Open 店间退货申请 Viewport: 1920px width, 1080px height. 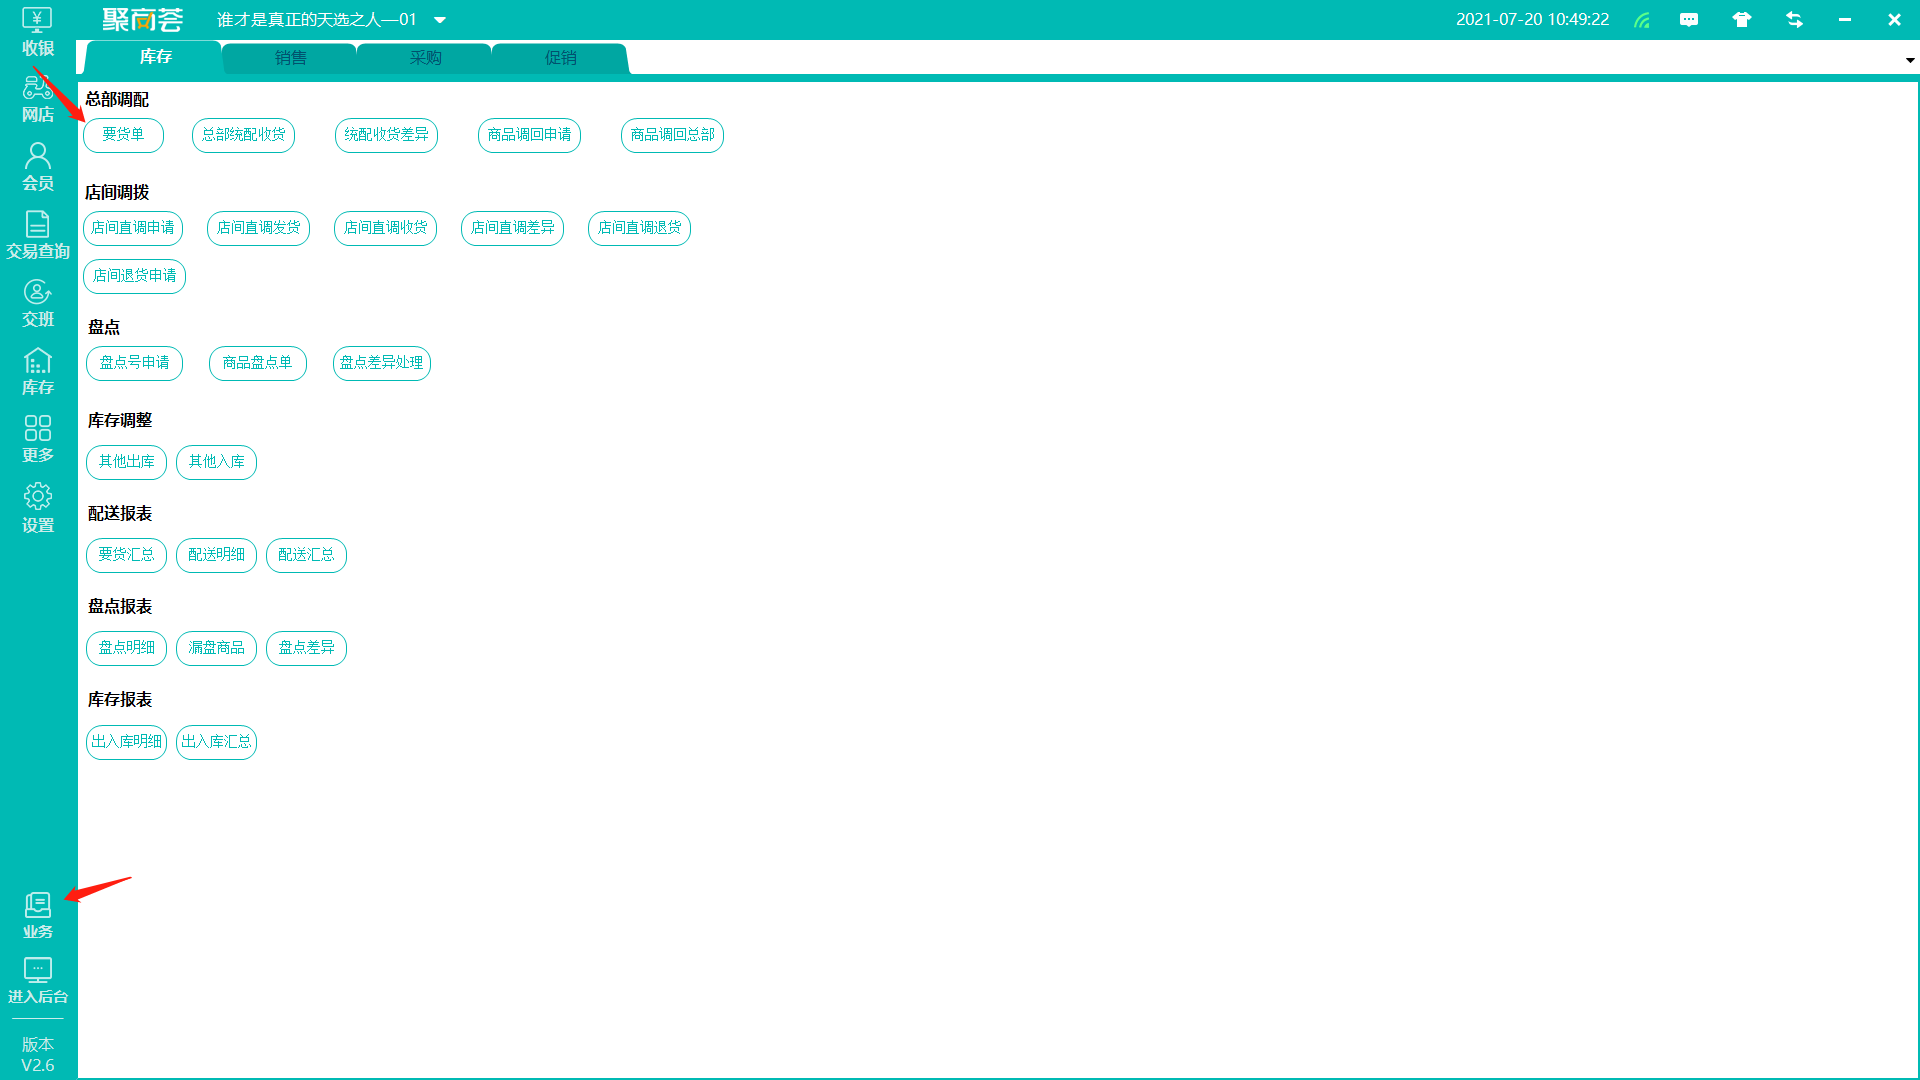click(x=134, y=276)
